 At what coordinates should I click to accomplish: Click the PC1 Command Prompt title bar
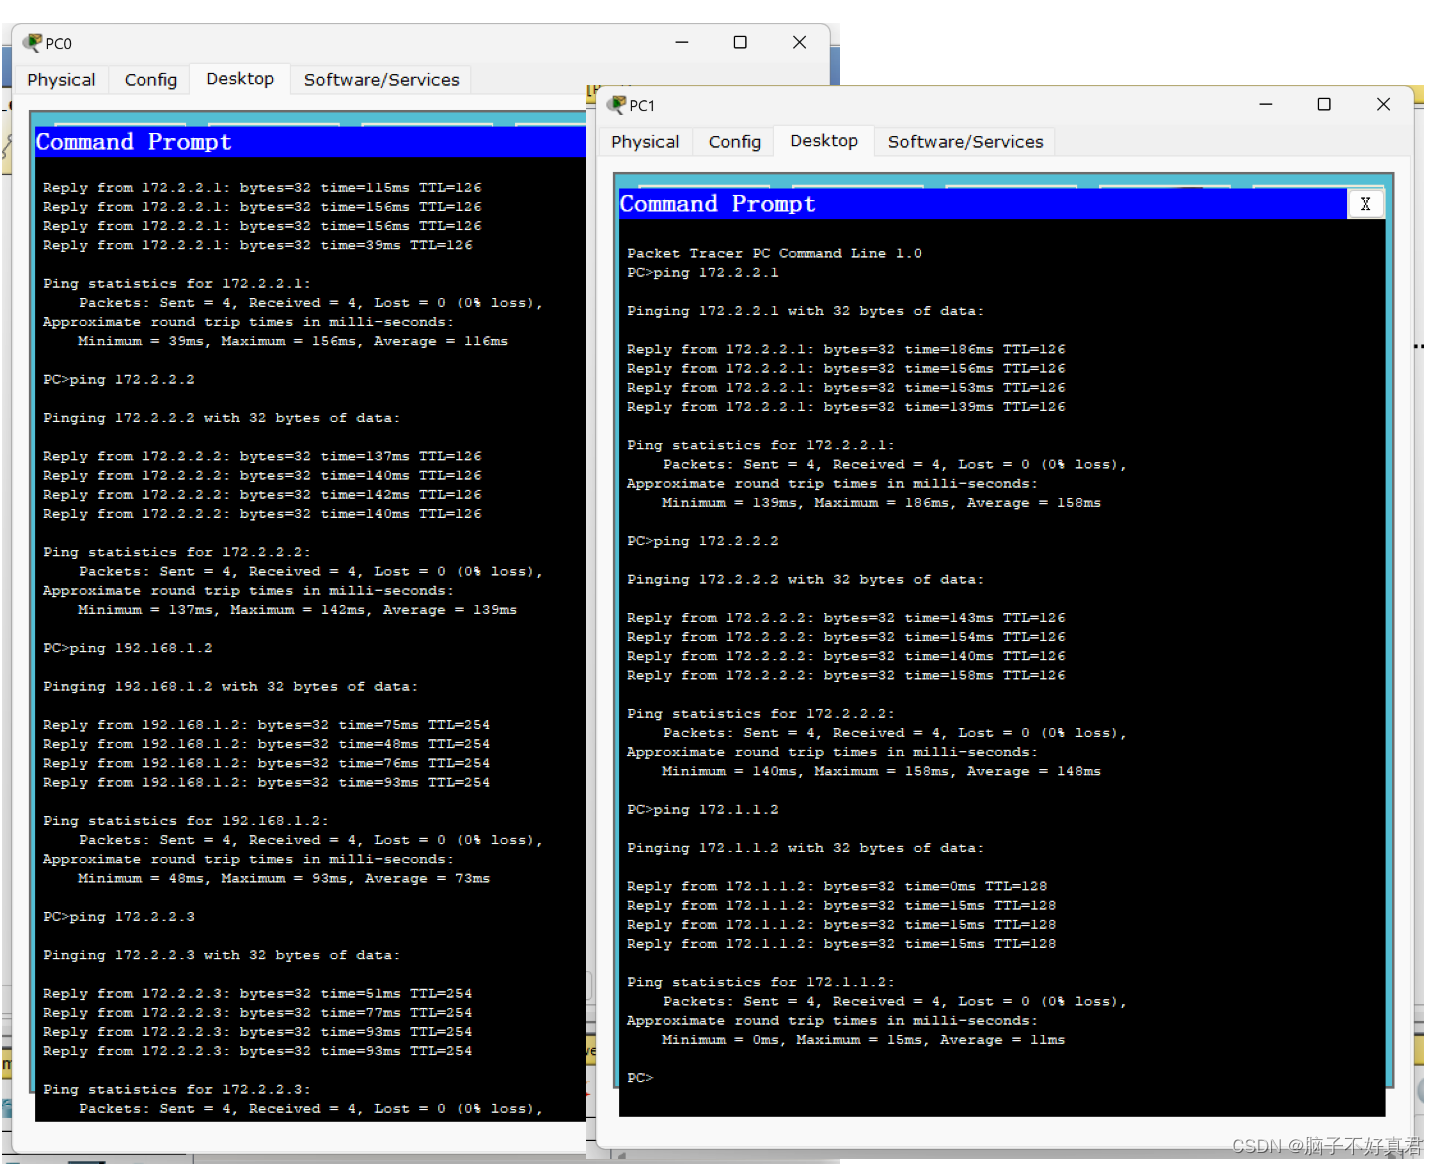[x=983, y=204]
